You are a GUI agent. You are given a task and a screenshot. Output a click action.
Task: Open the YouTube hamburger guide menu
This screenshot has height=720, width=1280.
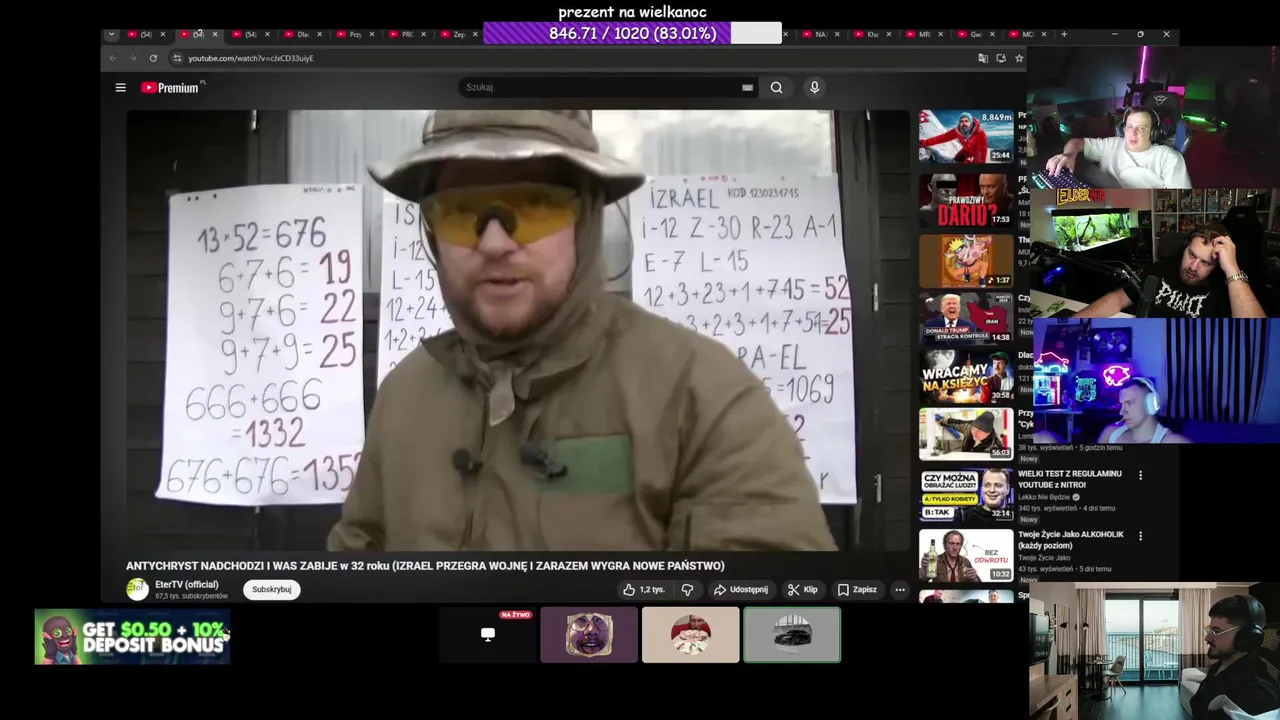click(x=120, y=87)
